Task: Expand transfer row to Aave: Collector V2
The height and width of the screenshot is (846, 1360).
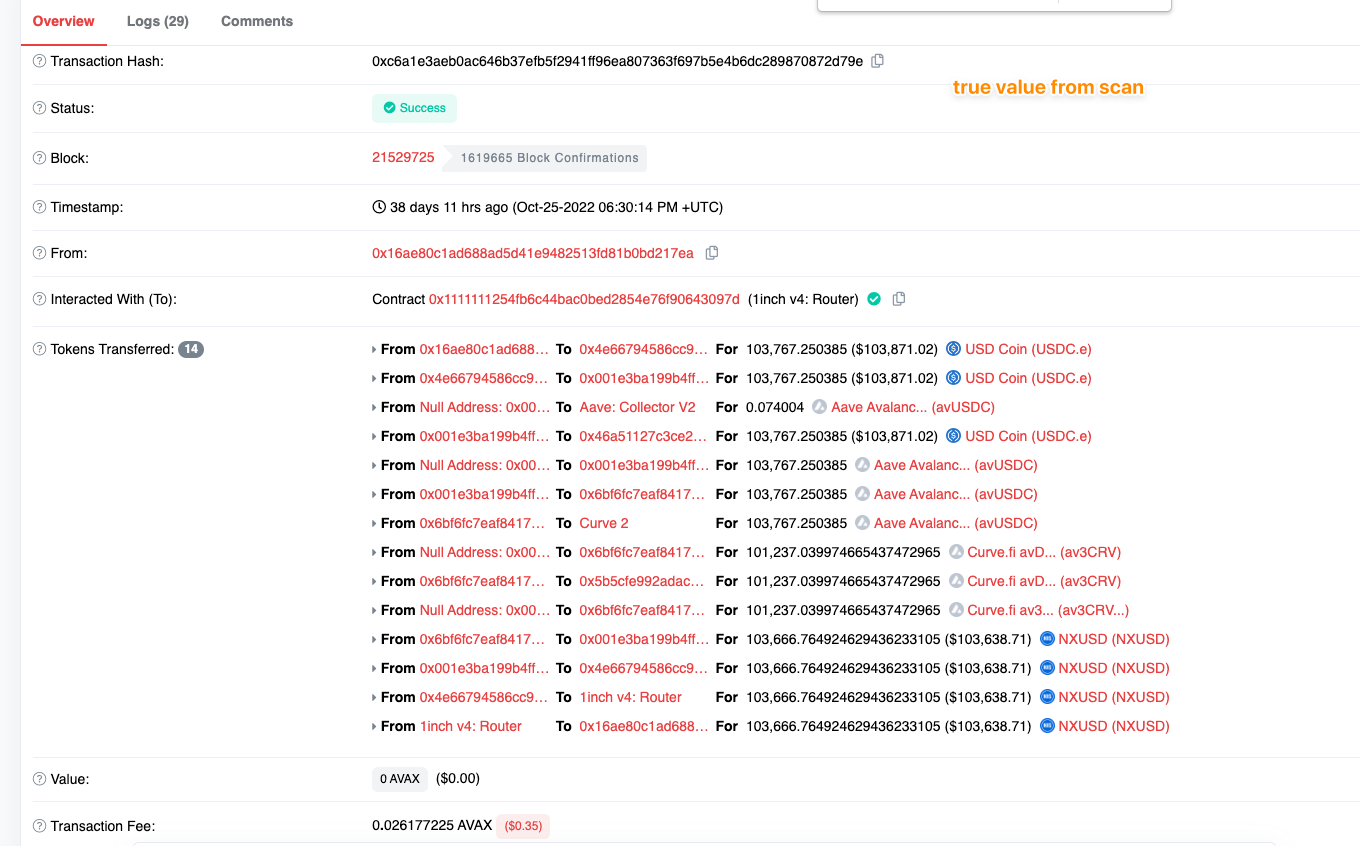Action: click(375, 407)
